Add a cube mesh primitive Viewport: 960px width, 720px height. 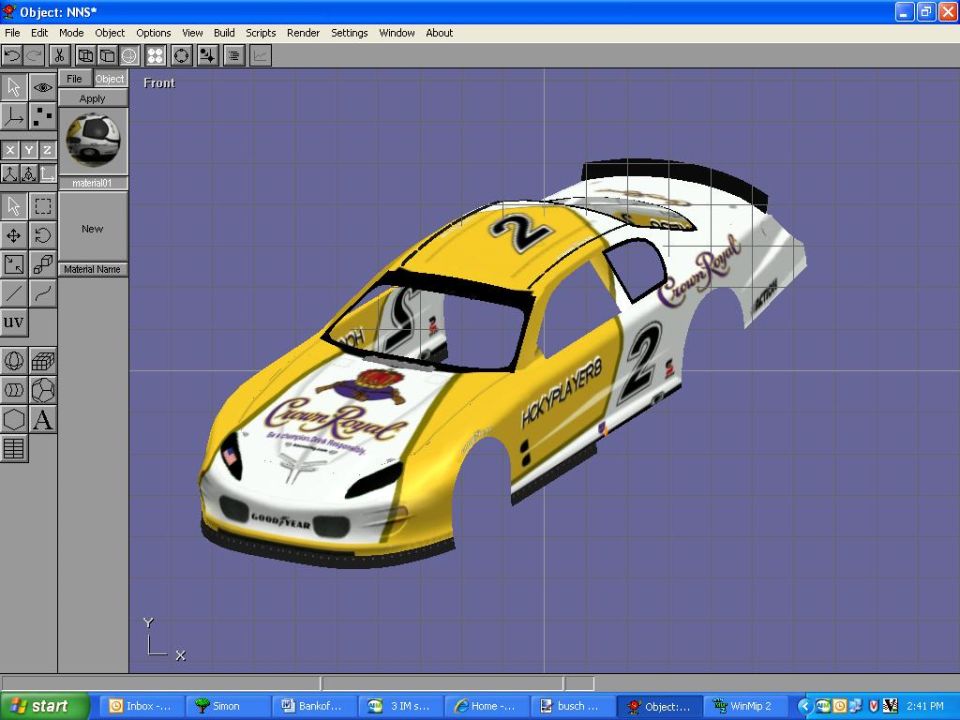[42, 361]
